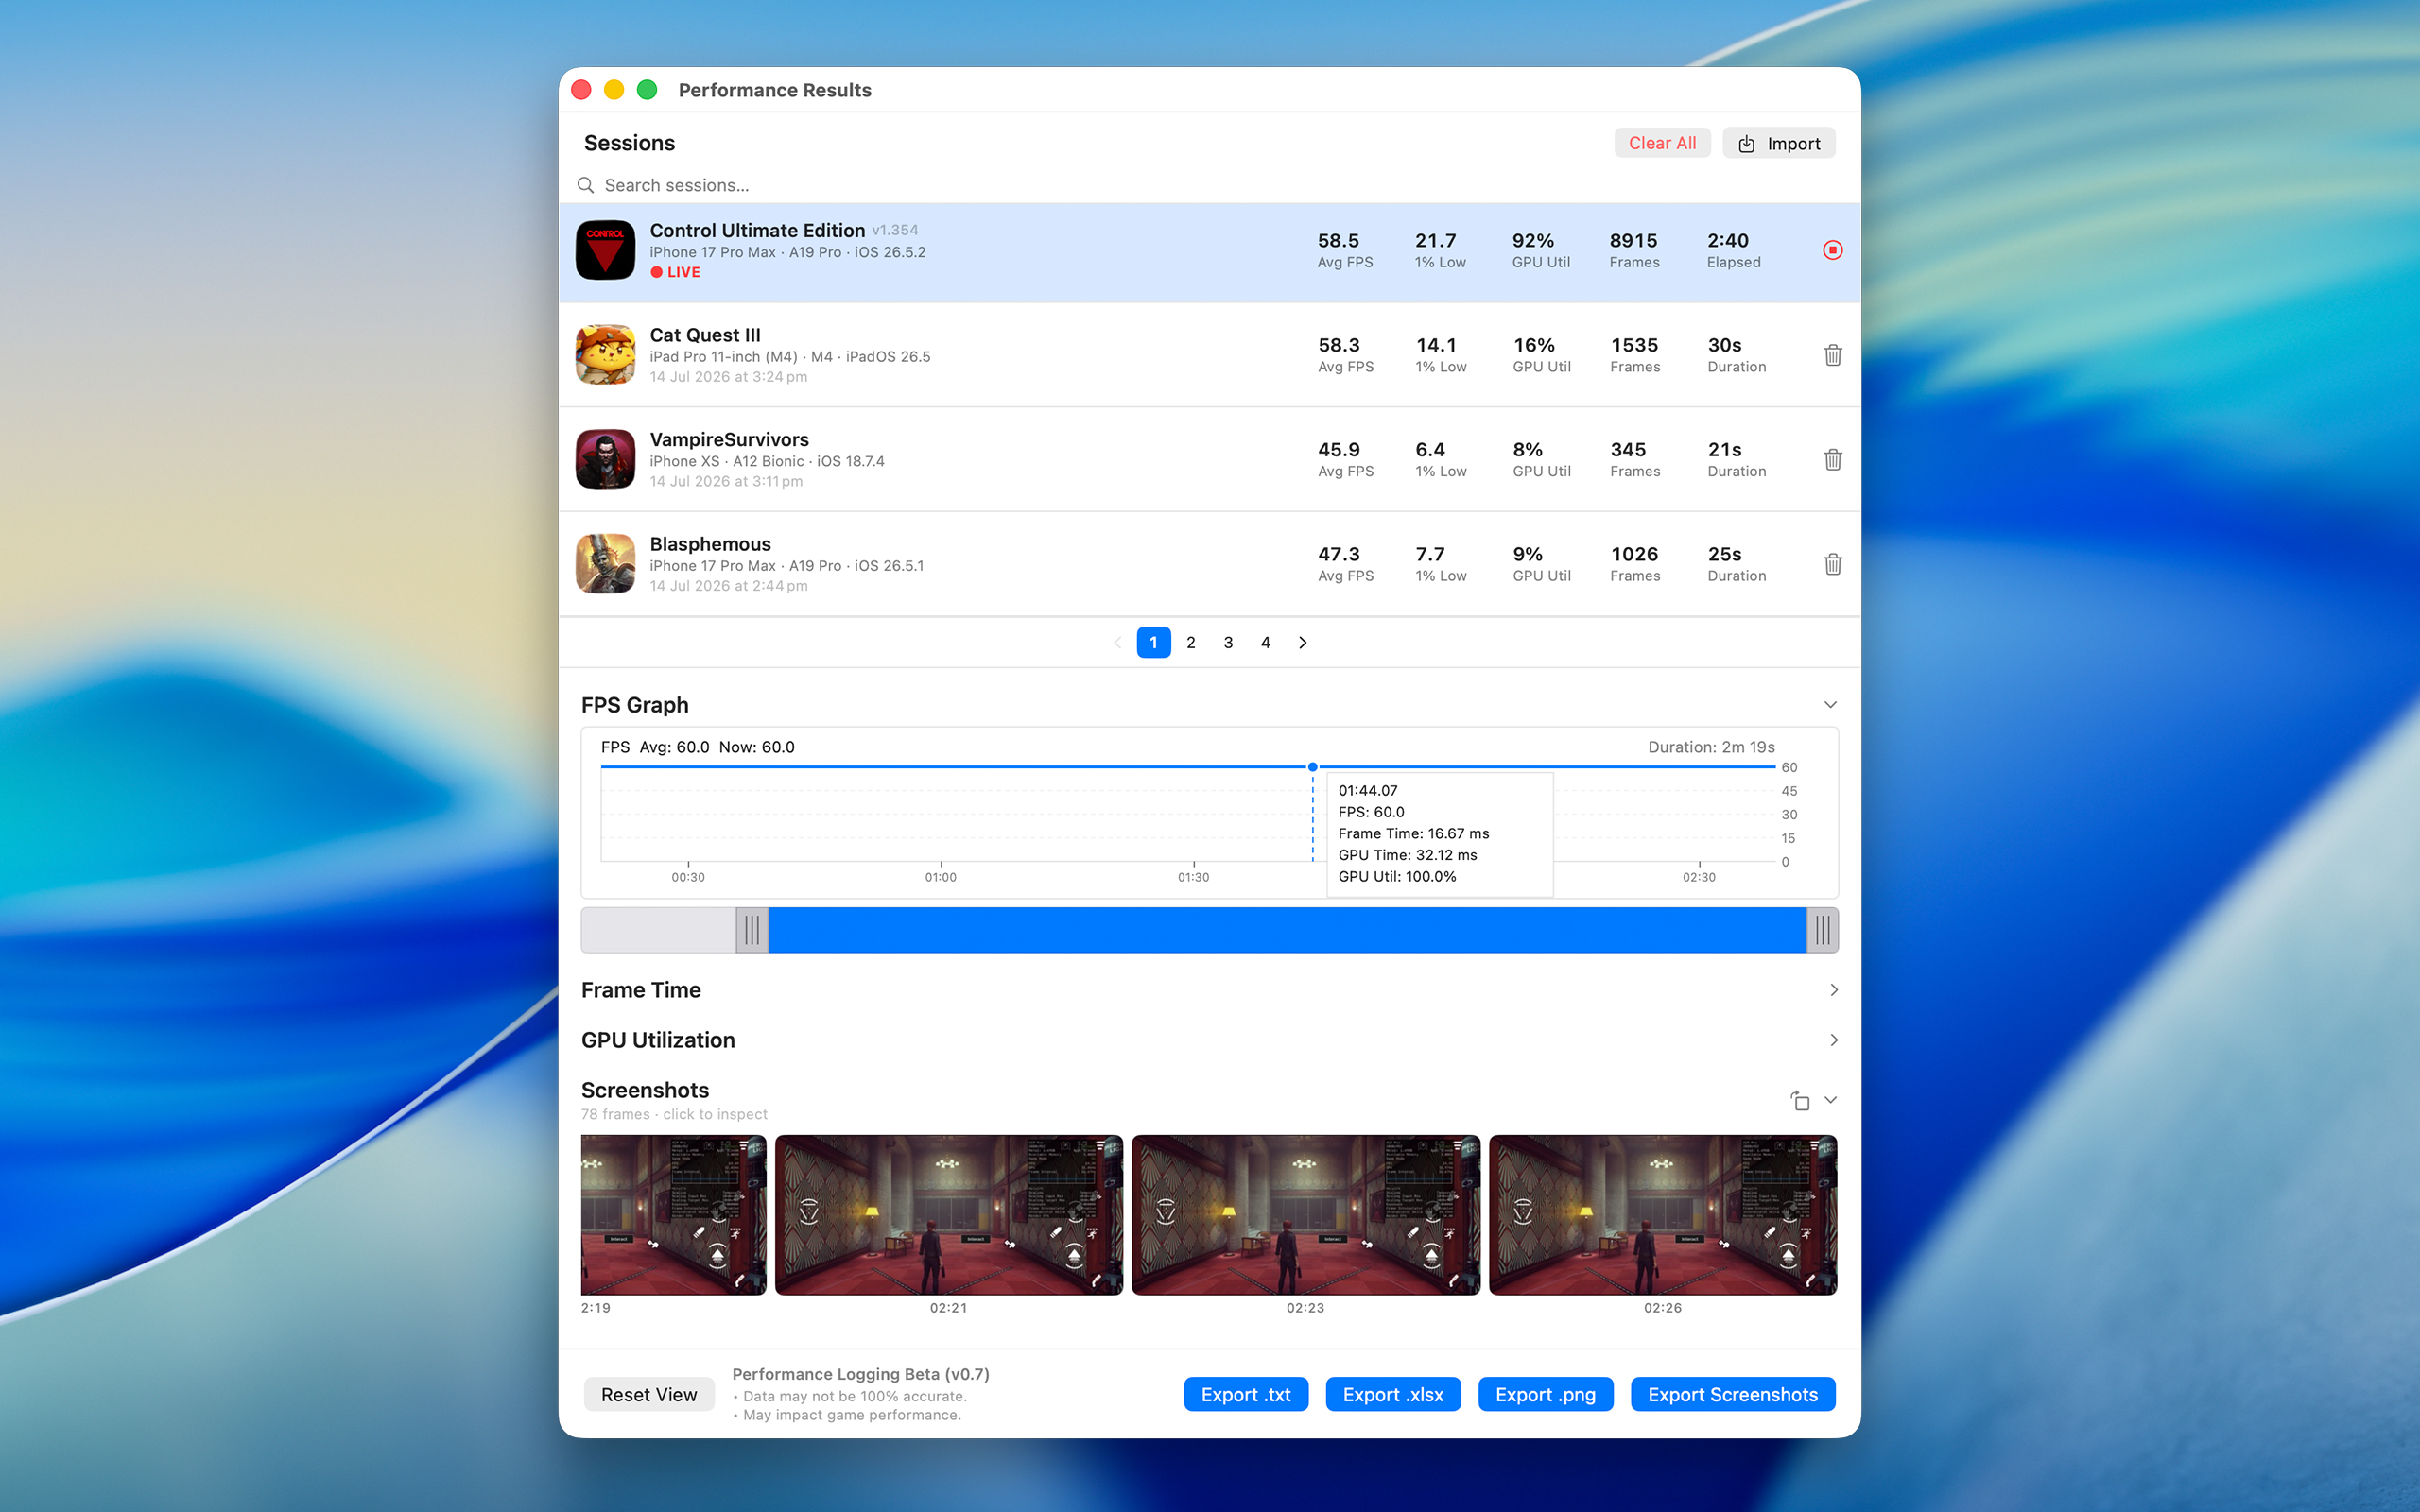Open the screenshot thumbnail at 2:19
The height and width of the screenshot is (1512, 2420).
click(673, 1215)
